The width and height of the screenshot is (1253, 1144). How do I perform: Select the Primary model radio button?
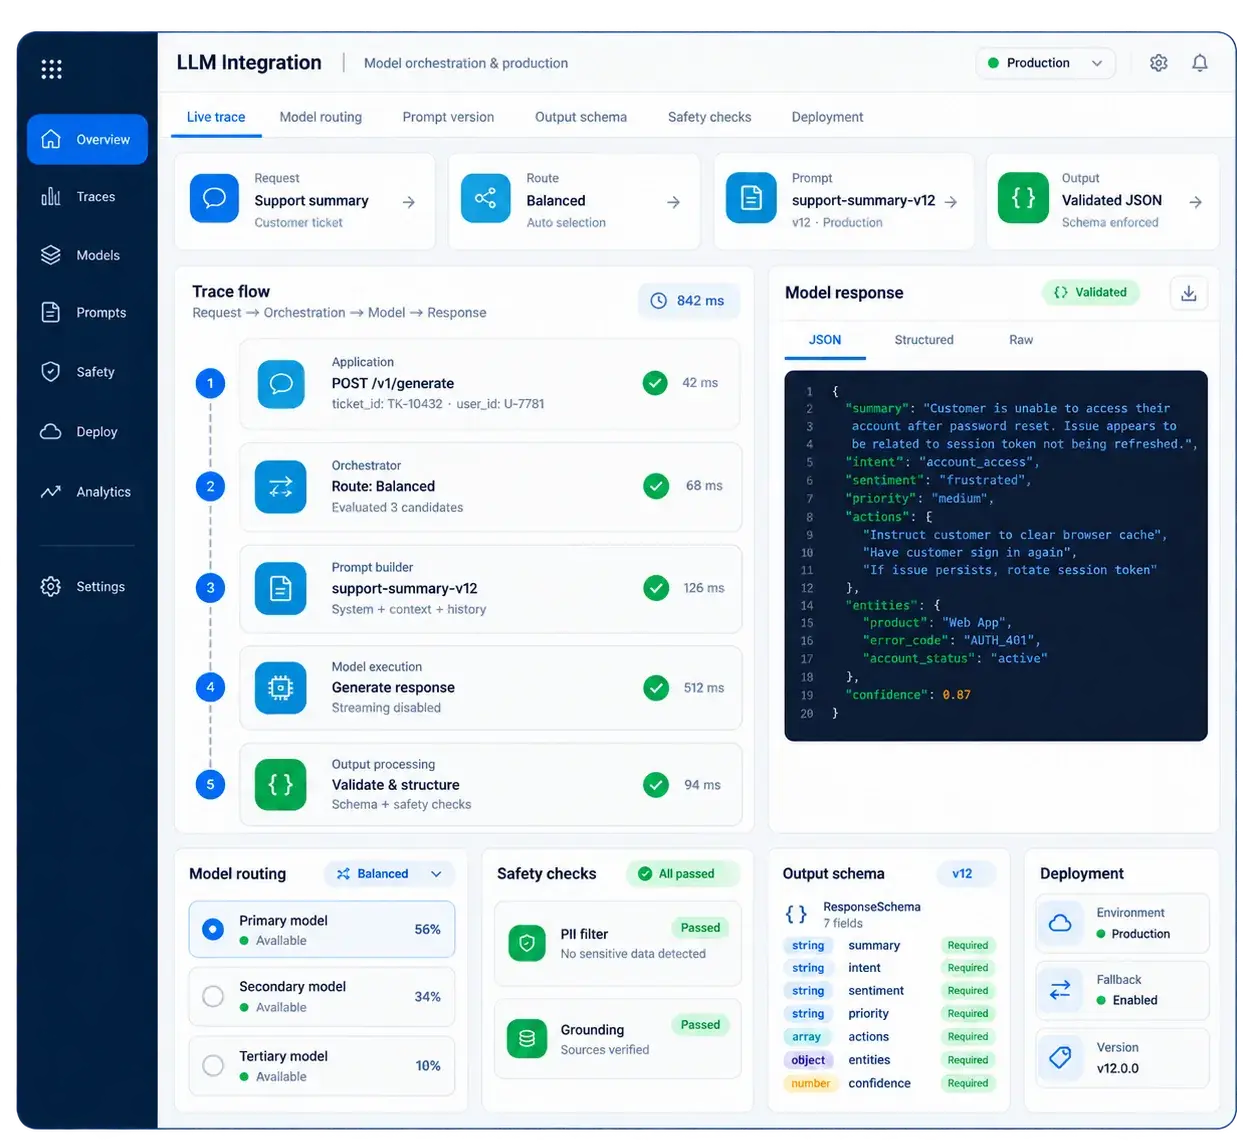tap(213, 930)
